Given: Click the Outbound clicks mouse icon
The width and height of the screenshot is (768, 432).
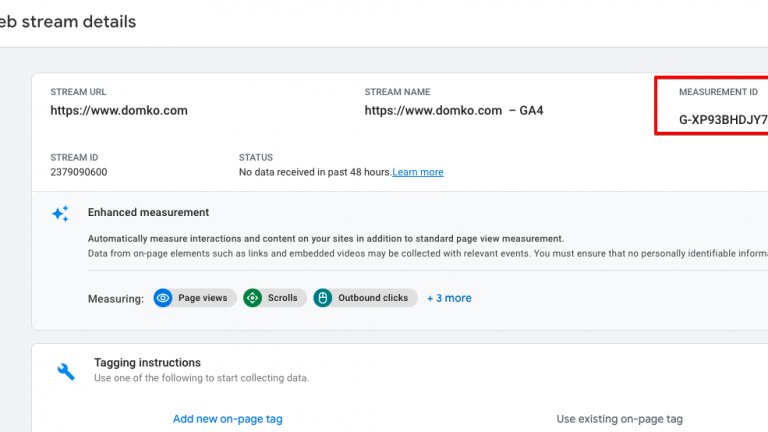Looking at the screenshot, I should click(x=322, y=298).
